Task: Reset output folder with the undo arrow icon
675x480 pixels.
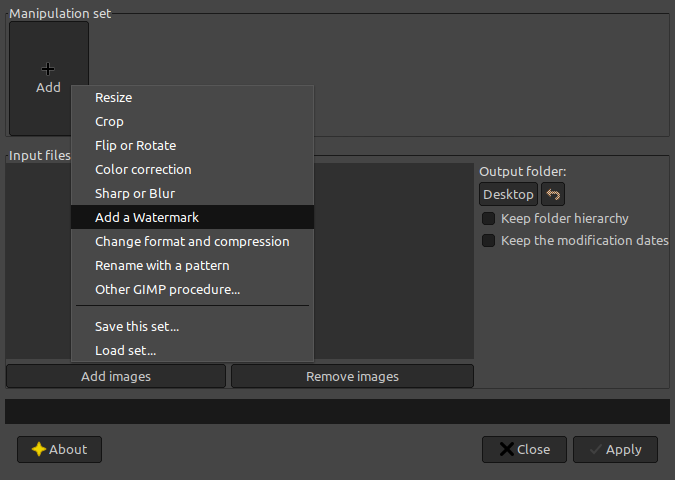Action: tap(553, 194)
